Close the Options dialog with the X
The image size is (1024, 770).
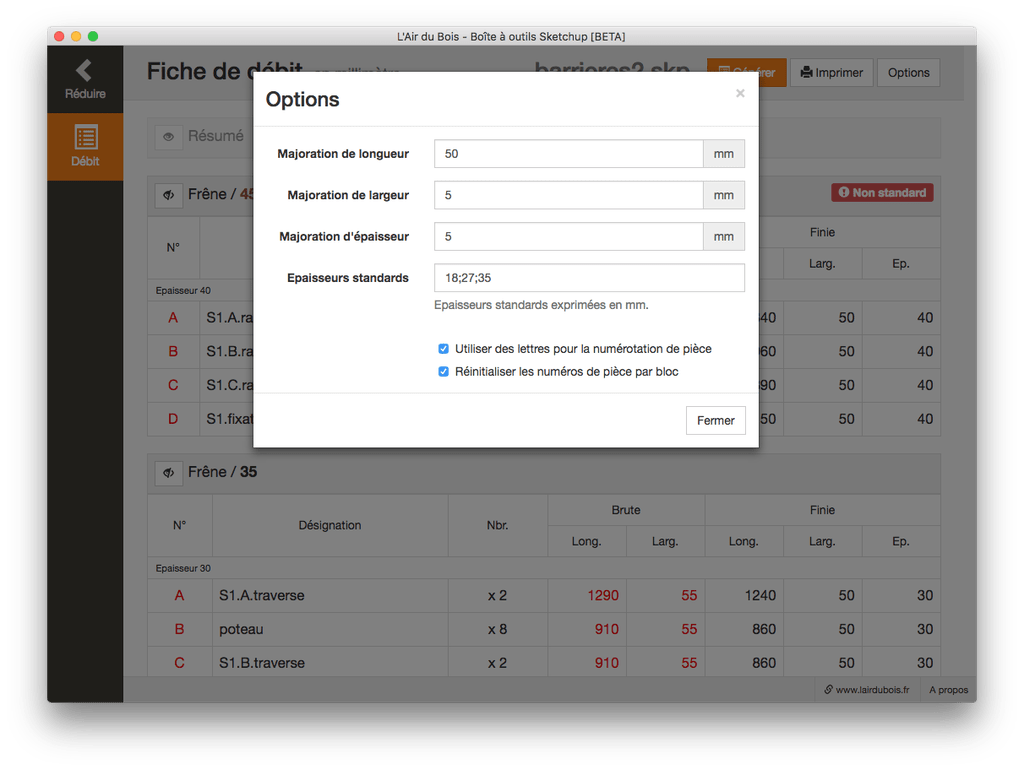740,93
